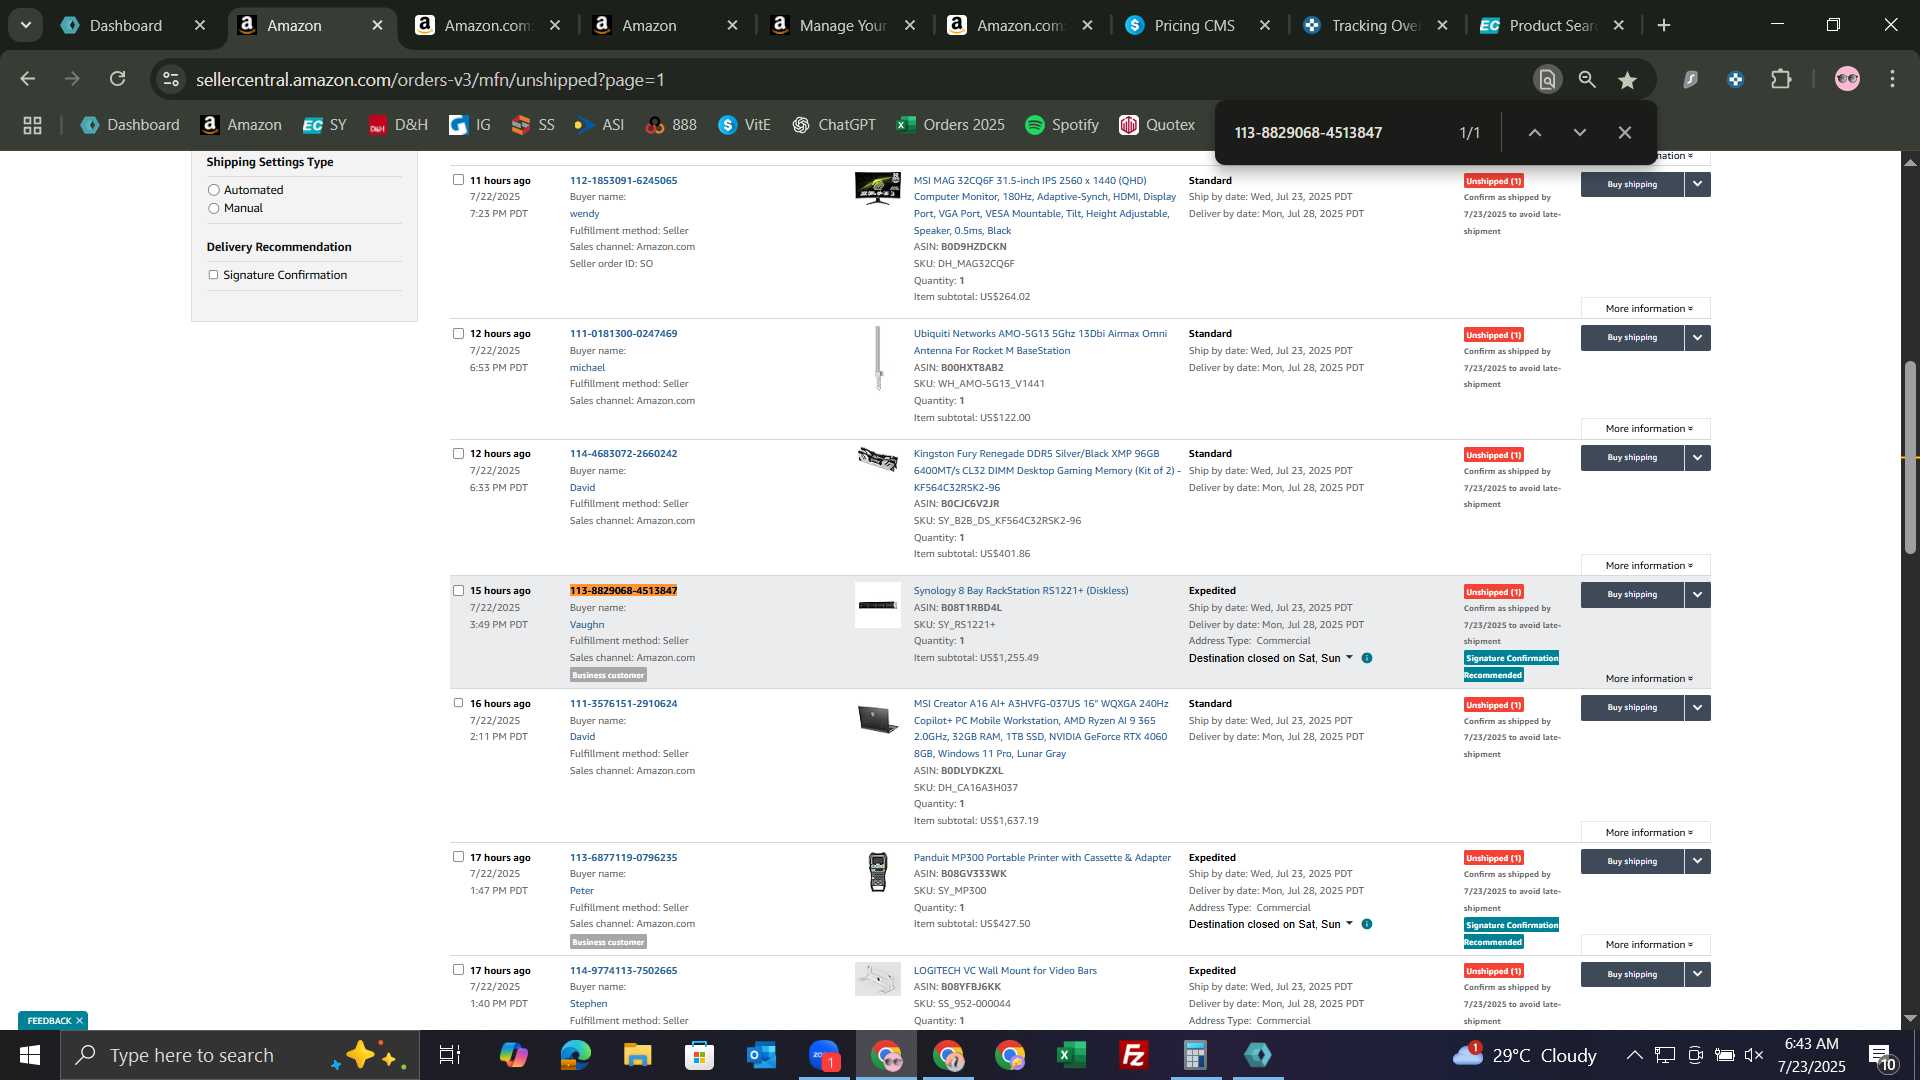This screenshot has width=1920, height=1080.
Task: Switch to the Manage Your tab
Action: [x=842, y=26]
